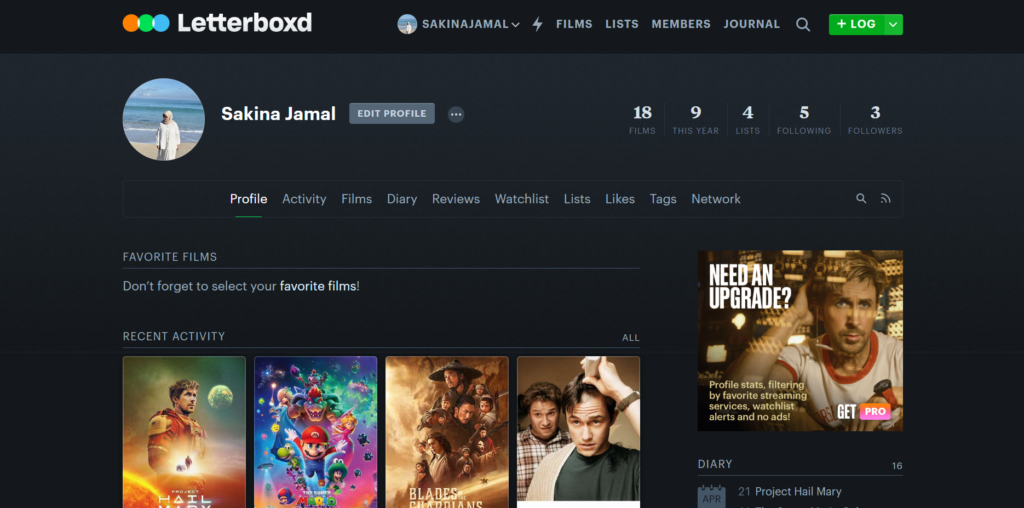Follow the 'favorite films' link
1024x508 pixels.
(318, 286)
